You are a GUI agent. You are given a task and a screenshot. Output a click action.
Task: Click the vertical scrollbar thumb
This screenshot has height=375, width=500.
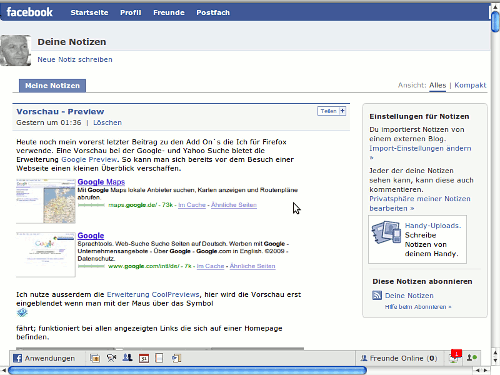(x=495, y=22)
